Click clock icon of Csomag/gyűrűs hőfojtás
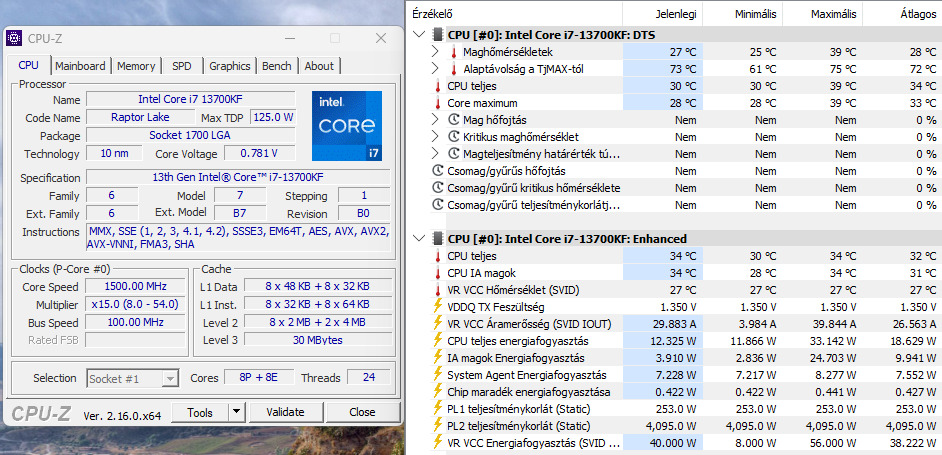 (438, 171)
